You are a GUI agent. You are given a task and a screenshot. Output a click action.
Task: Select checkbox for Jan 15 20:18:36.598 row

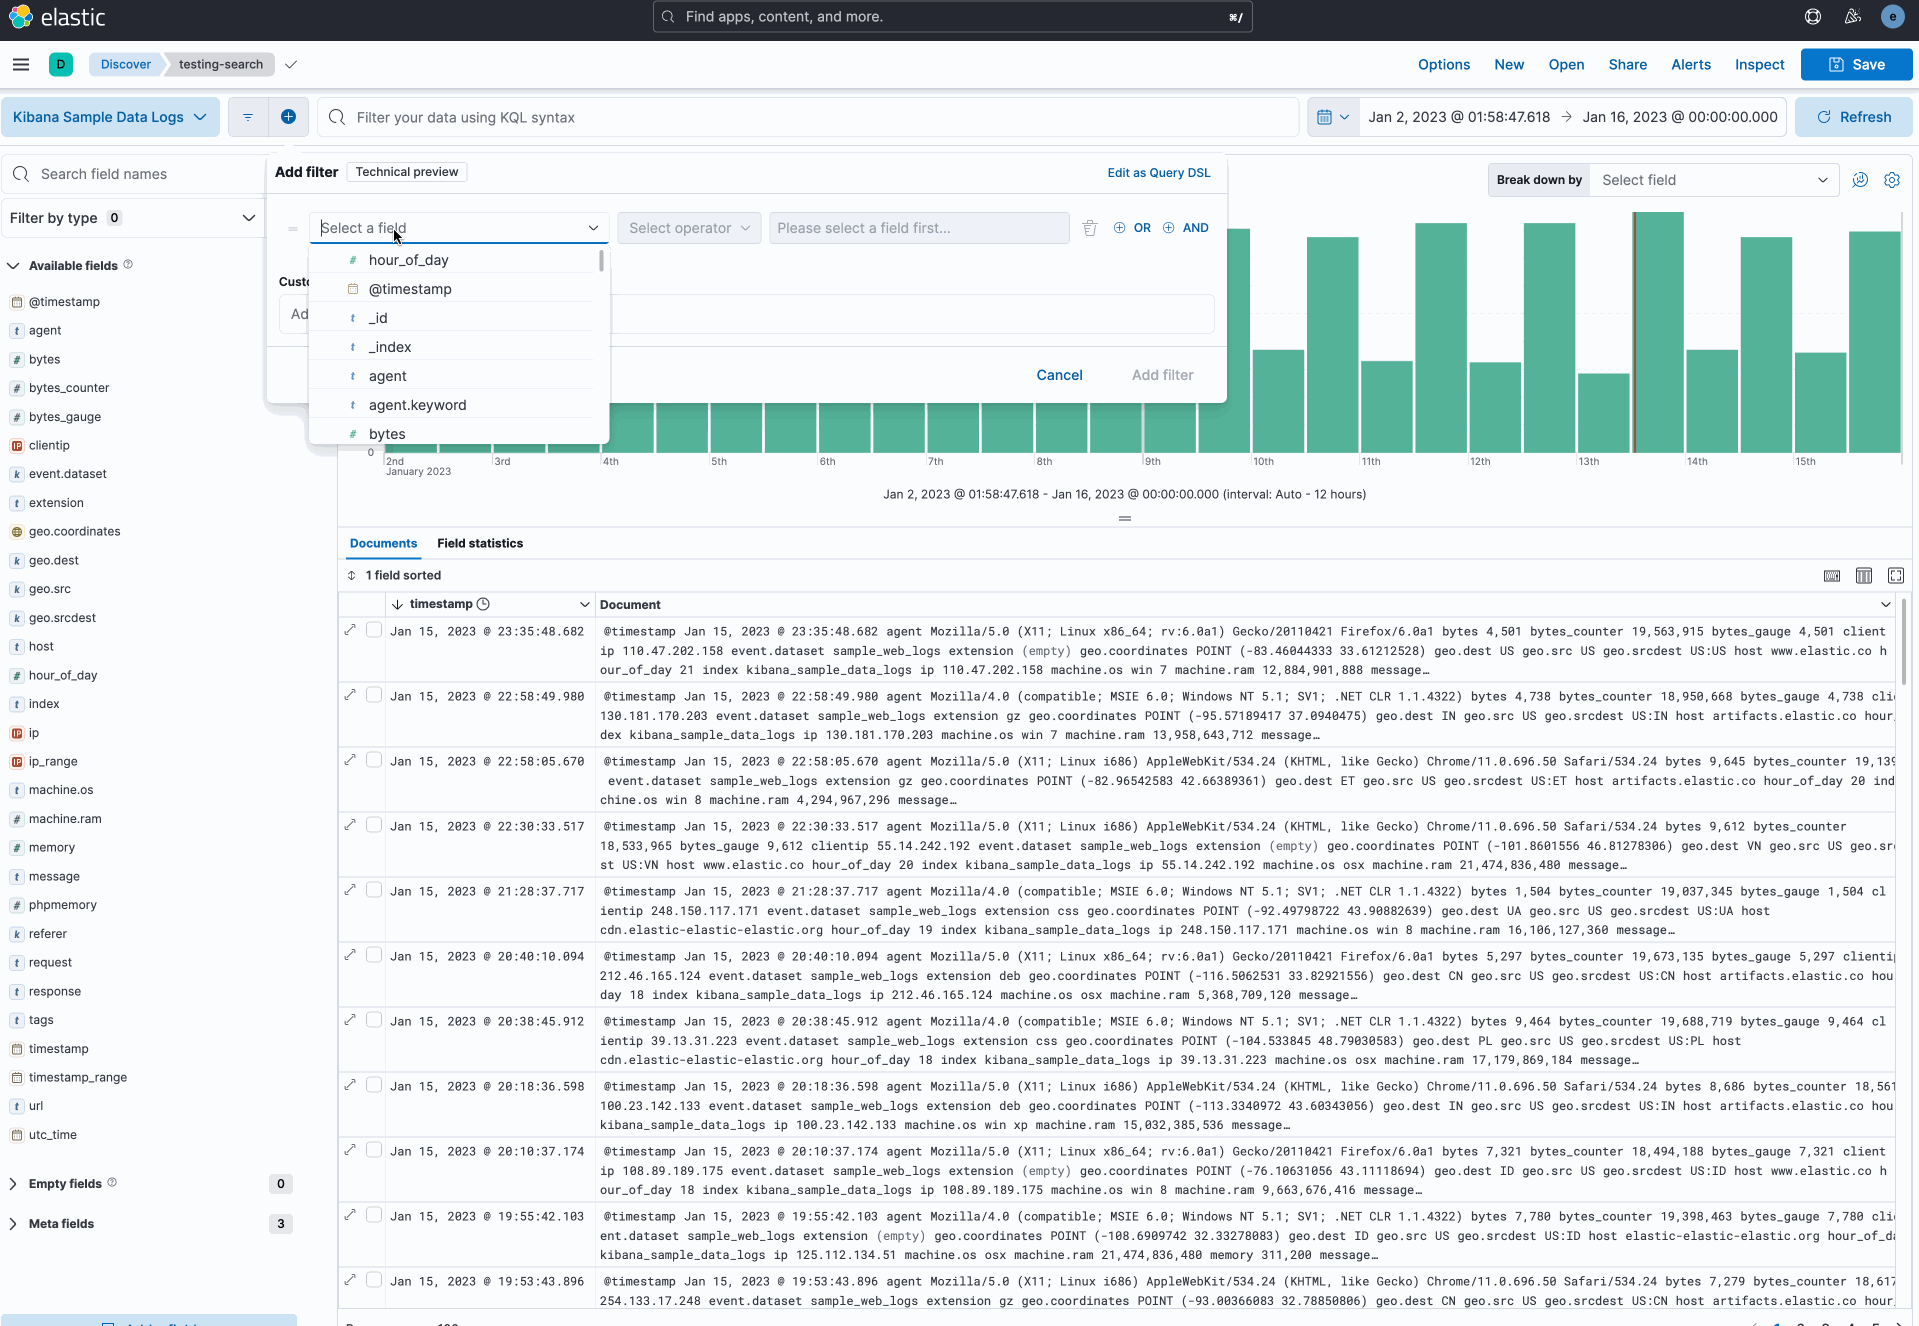[374, 1085]
